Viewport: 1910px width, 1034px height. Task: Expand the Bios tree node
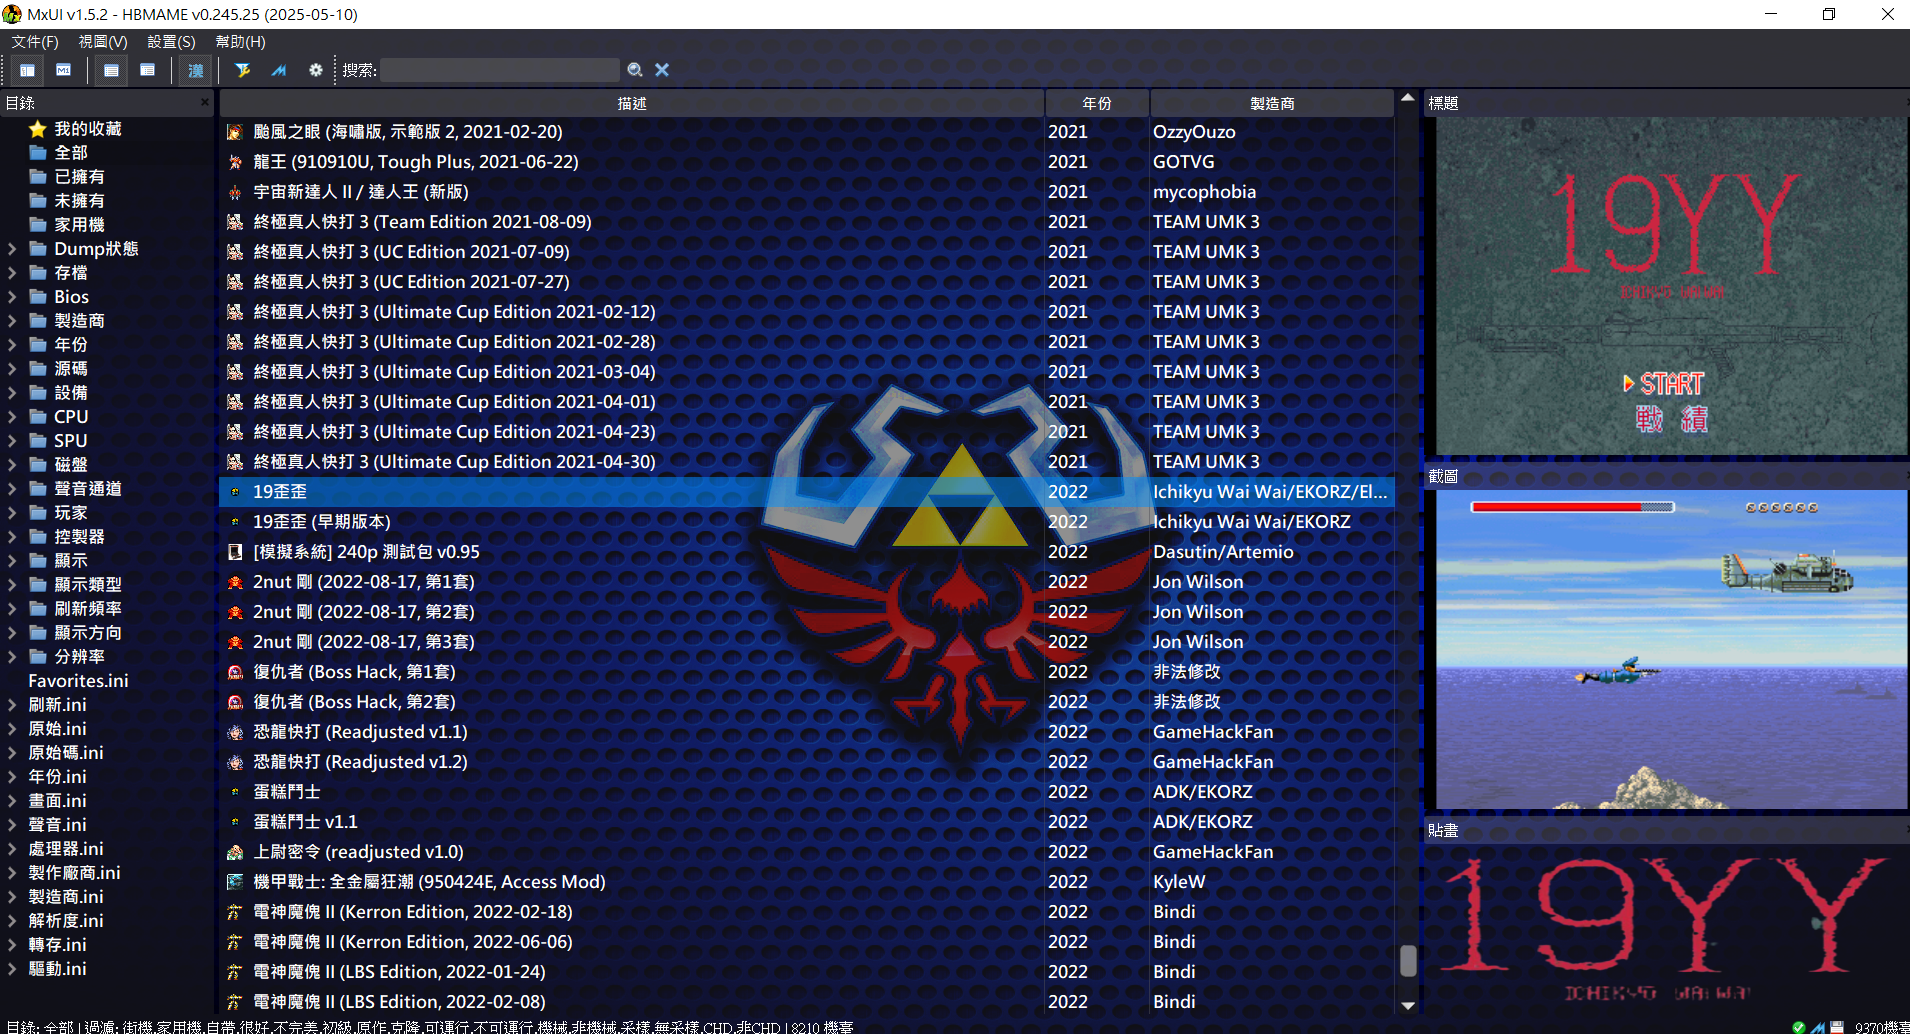[12, 297]
